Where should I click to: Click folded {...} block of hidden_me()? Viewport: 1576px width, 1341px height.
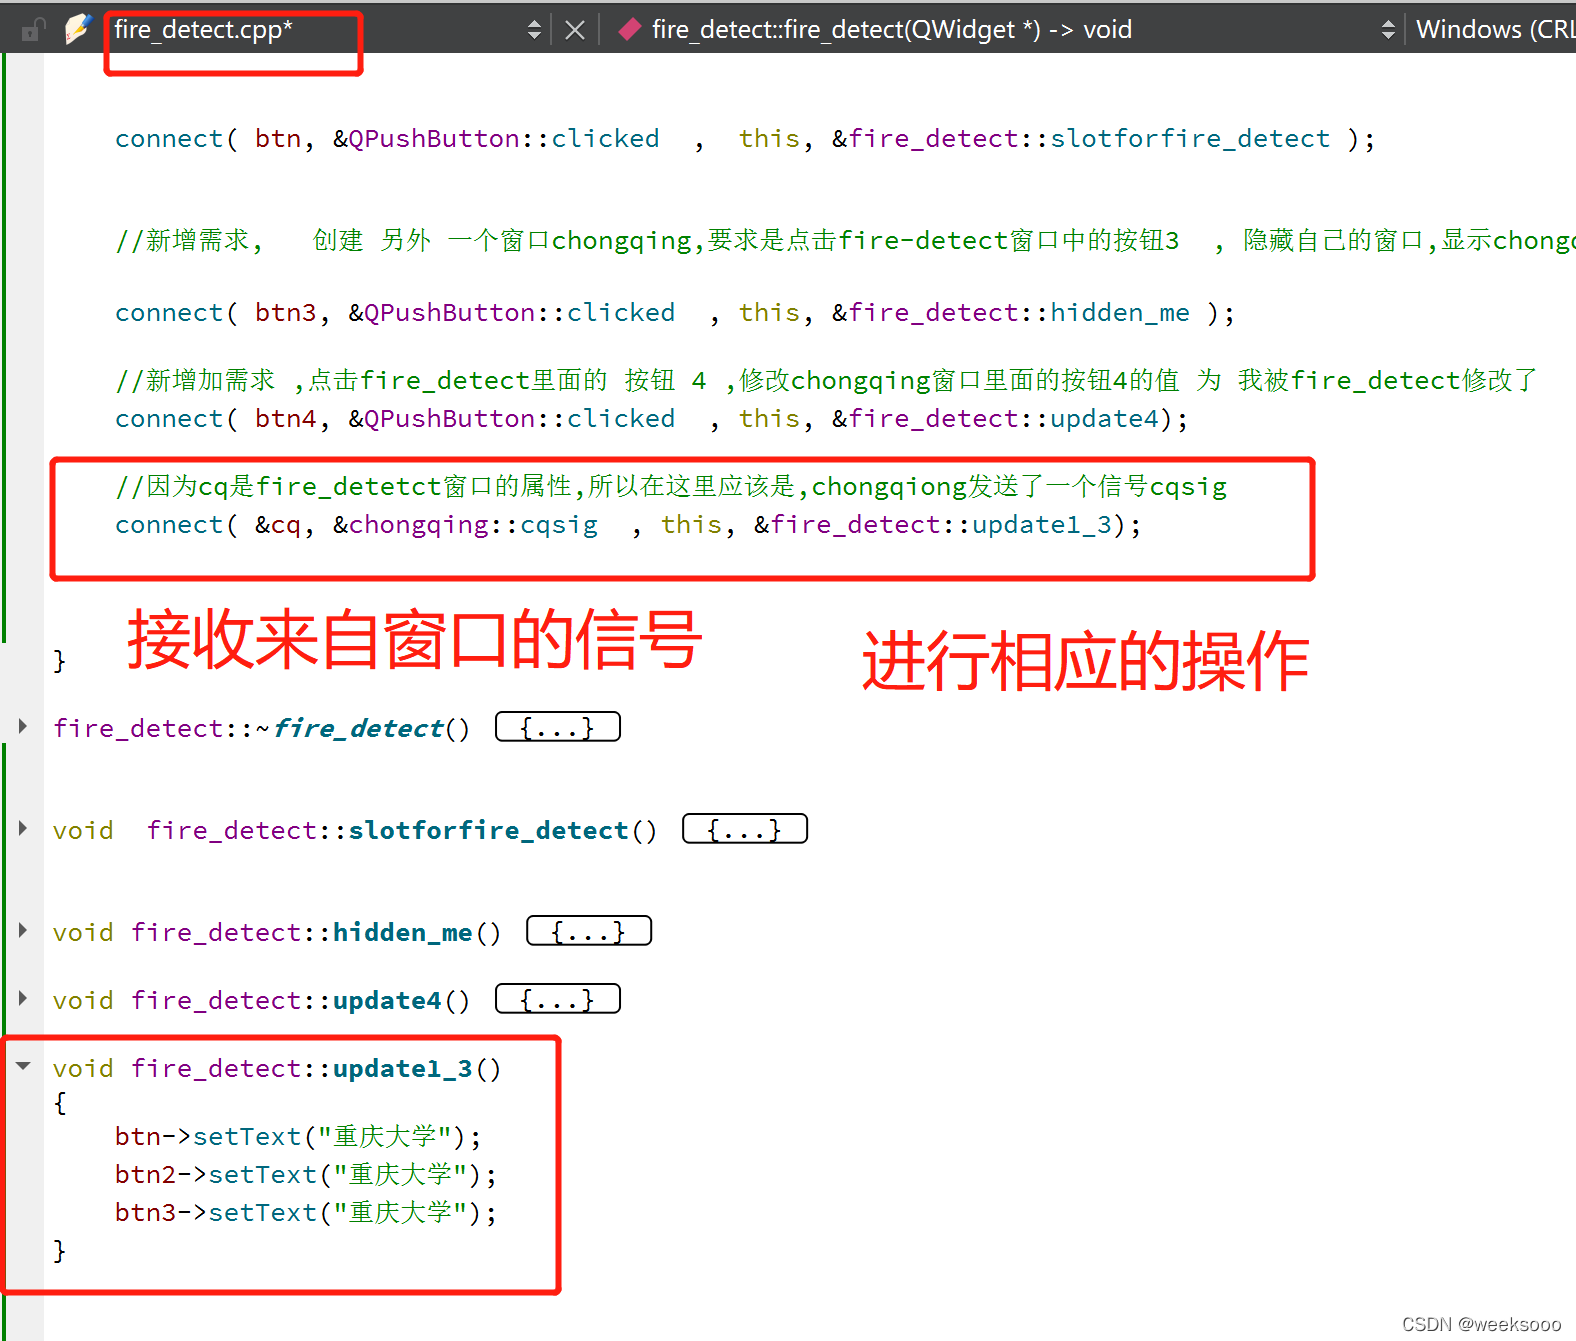pyautogui.click(x=589, y=931)
